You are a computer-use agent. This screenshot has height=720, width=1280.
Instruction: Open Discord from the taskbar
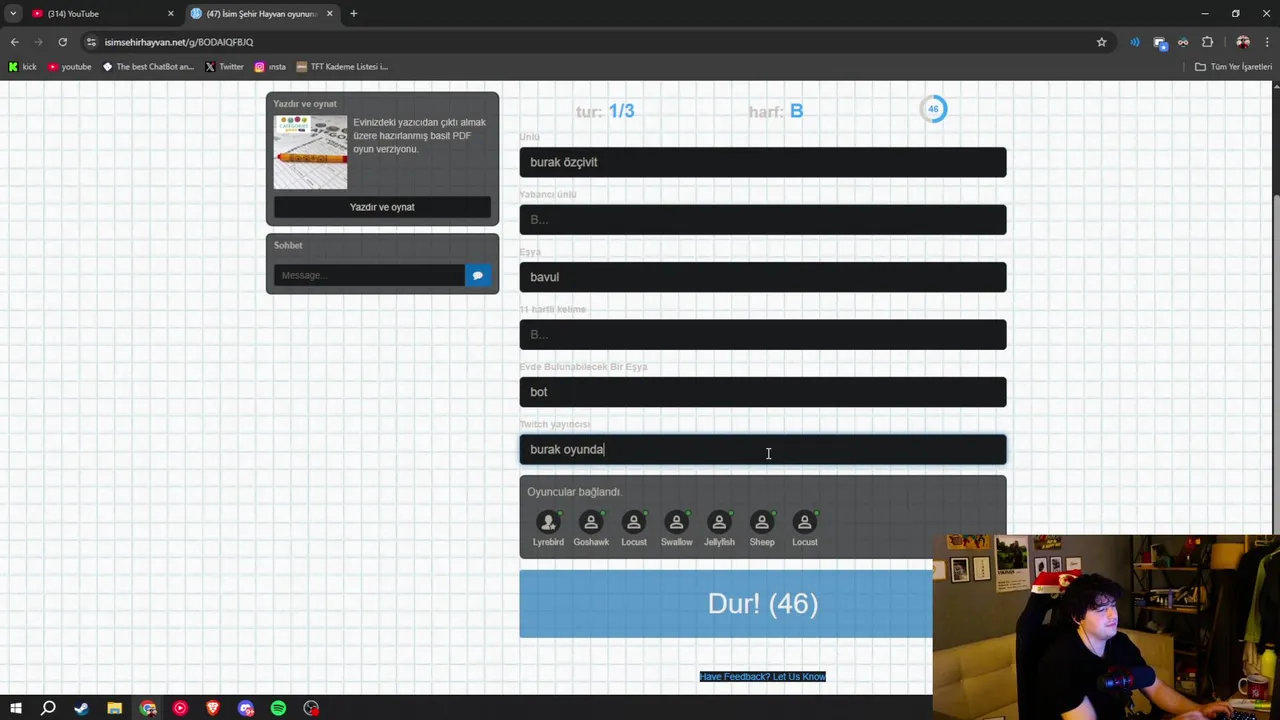click(246, 708)
